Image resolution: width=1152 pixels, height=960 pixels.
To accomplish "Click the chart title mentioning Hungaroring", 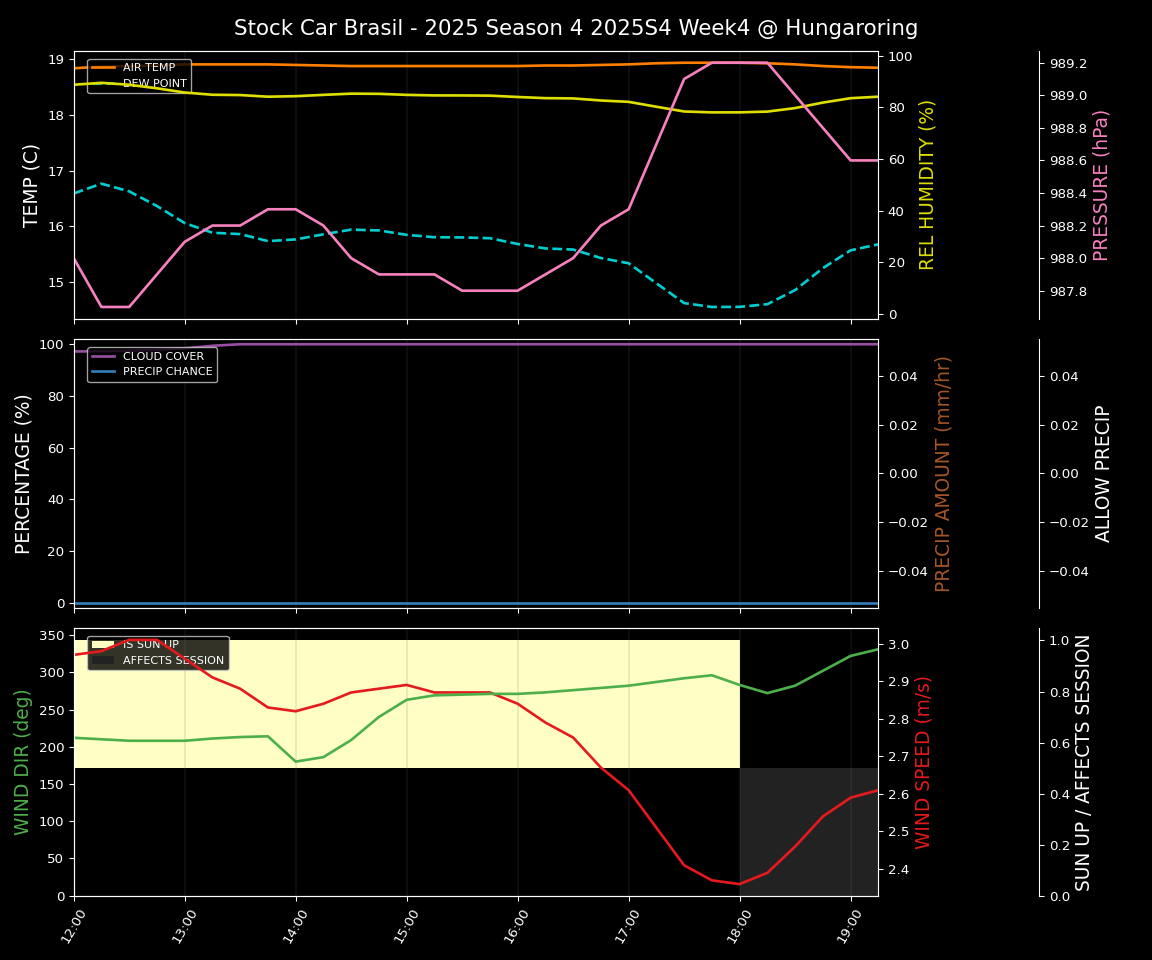I will click(x=575, y=28).
